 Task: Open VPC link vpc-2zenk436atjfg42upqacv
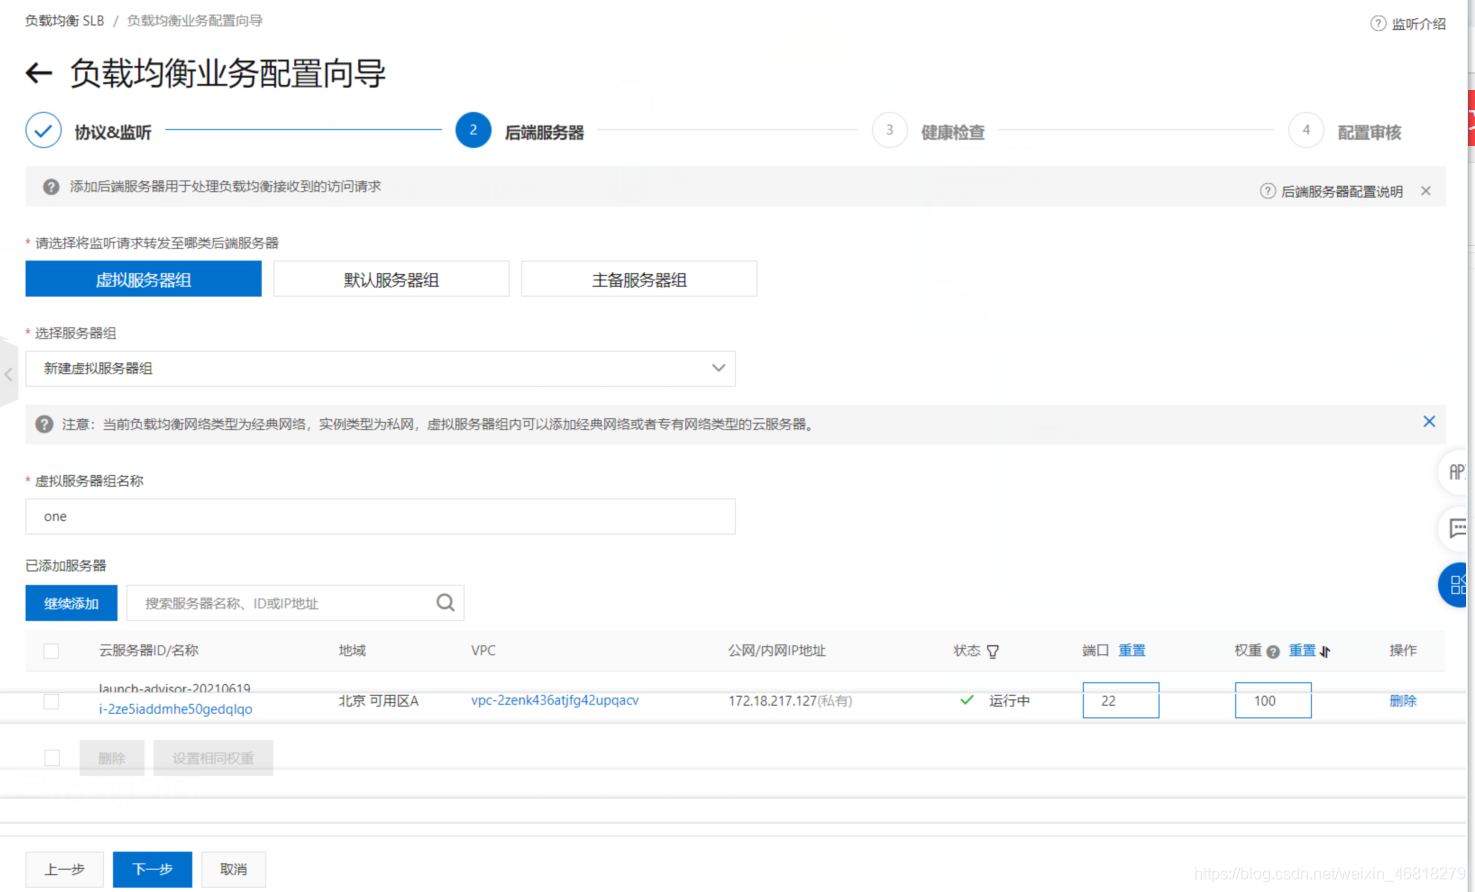tap(555, 700)
